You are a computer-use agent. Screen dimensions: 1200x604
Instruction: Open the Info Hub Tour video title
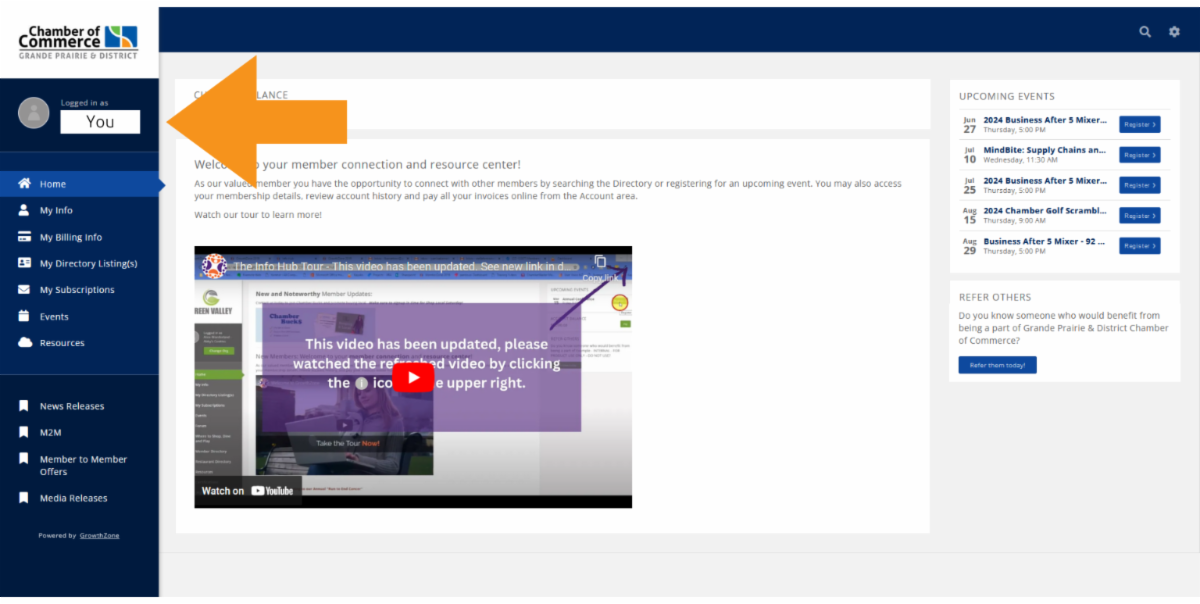pyautogui.click(x=405, y=267)
